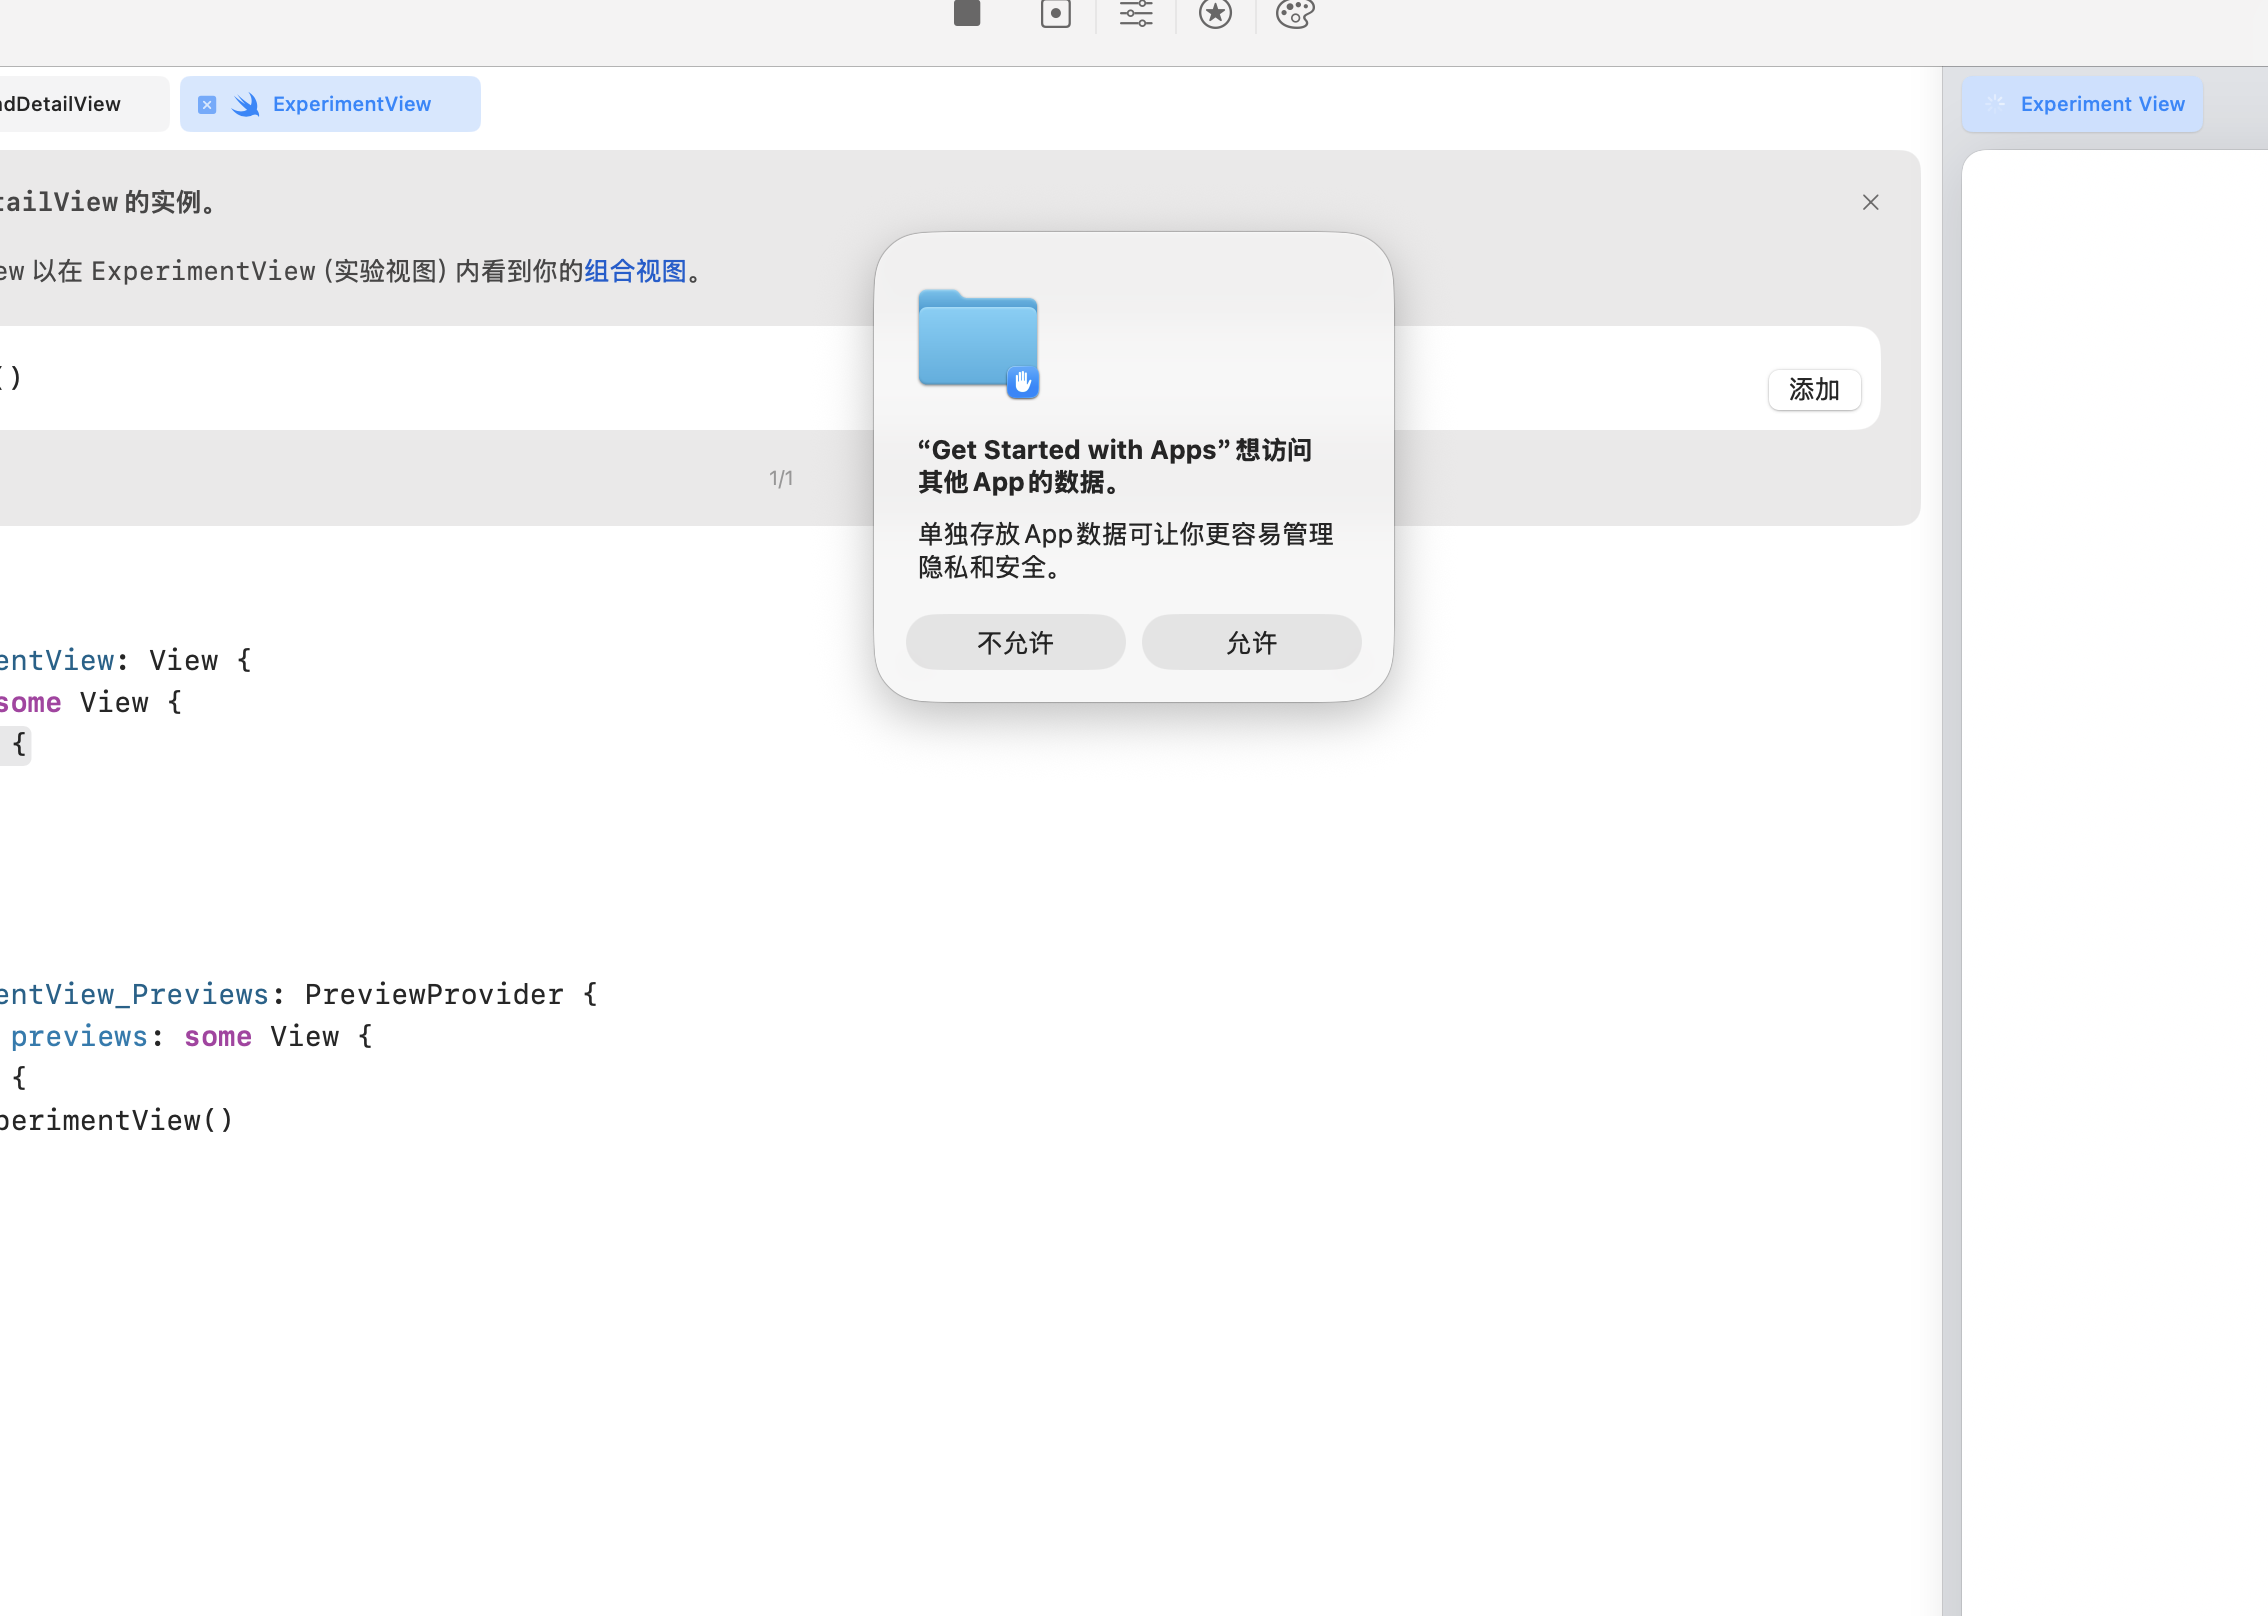The width and height of the screenshot is (2268, 1616).
Task: Click the circled star icon in toolbar
Action: tap(1215, 14)
